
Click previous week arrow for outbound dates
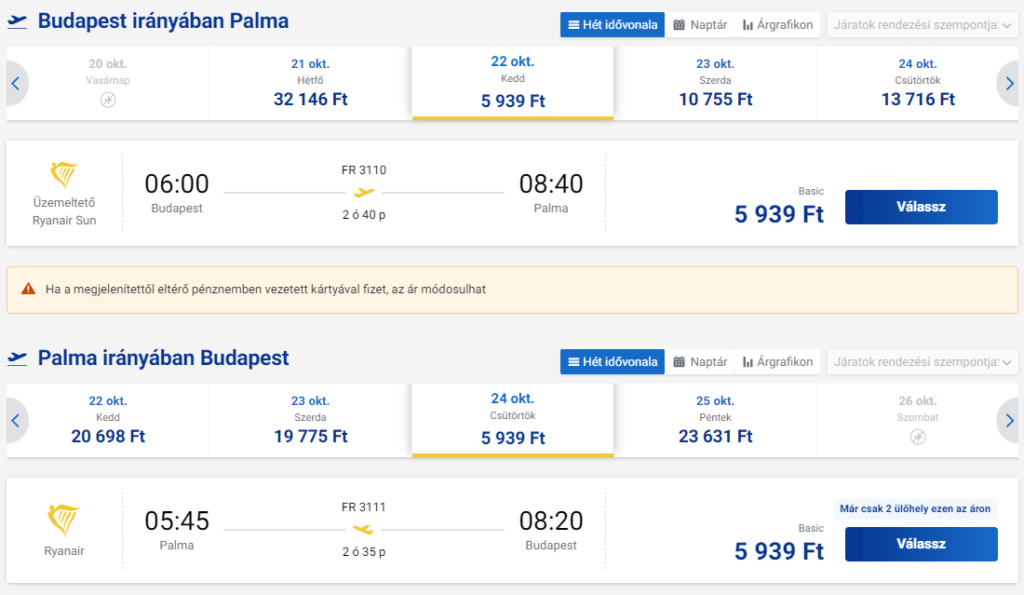pyautogui.click(x=16, y=84)
